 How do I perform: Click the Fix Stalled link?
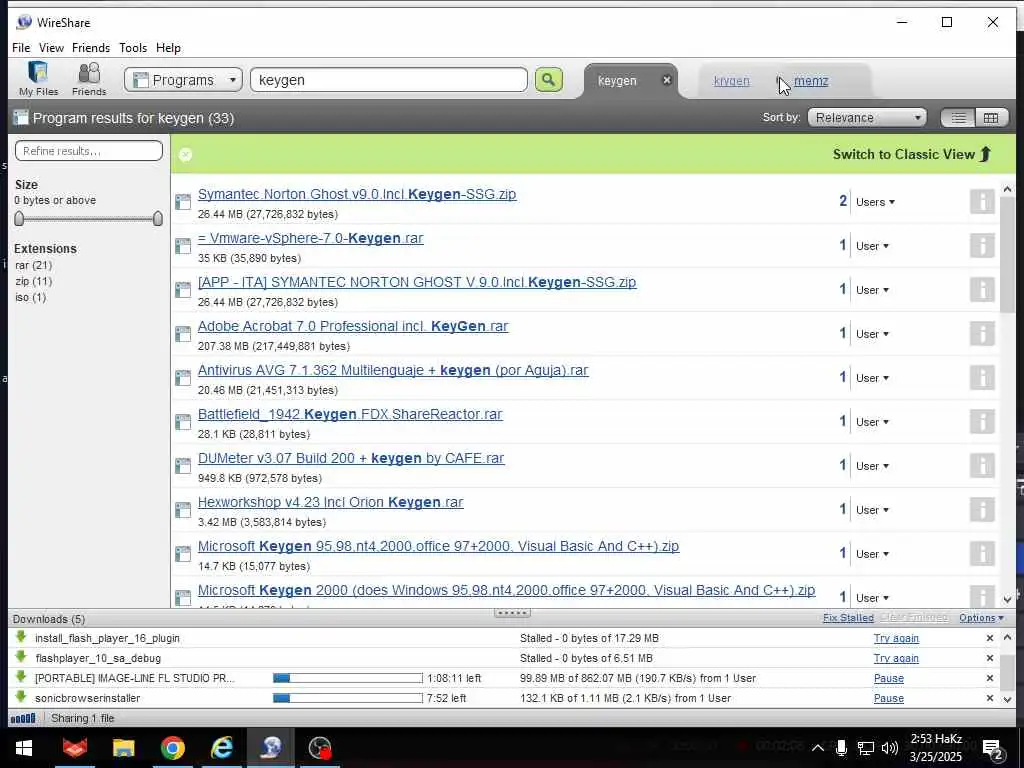click(x=848, y=618)
